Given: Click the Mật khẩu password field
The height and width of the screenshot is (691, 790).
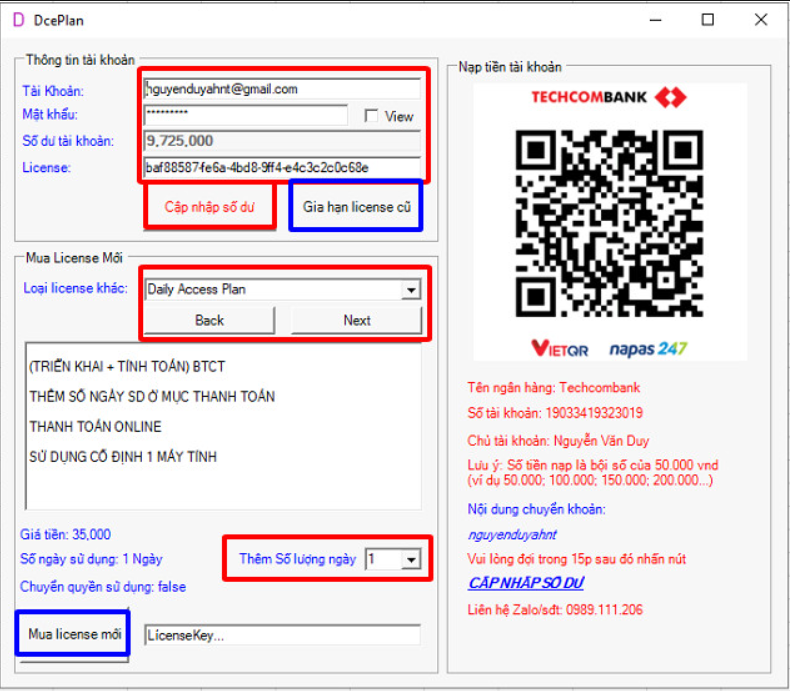Looking at the screenshot, I should click(246, 115).
